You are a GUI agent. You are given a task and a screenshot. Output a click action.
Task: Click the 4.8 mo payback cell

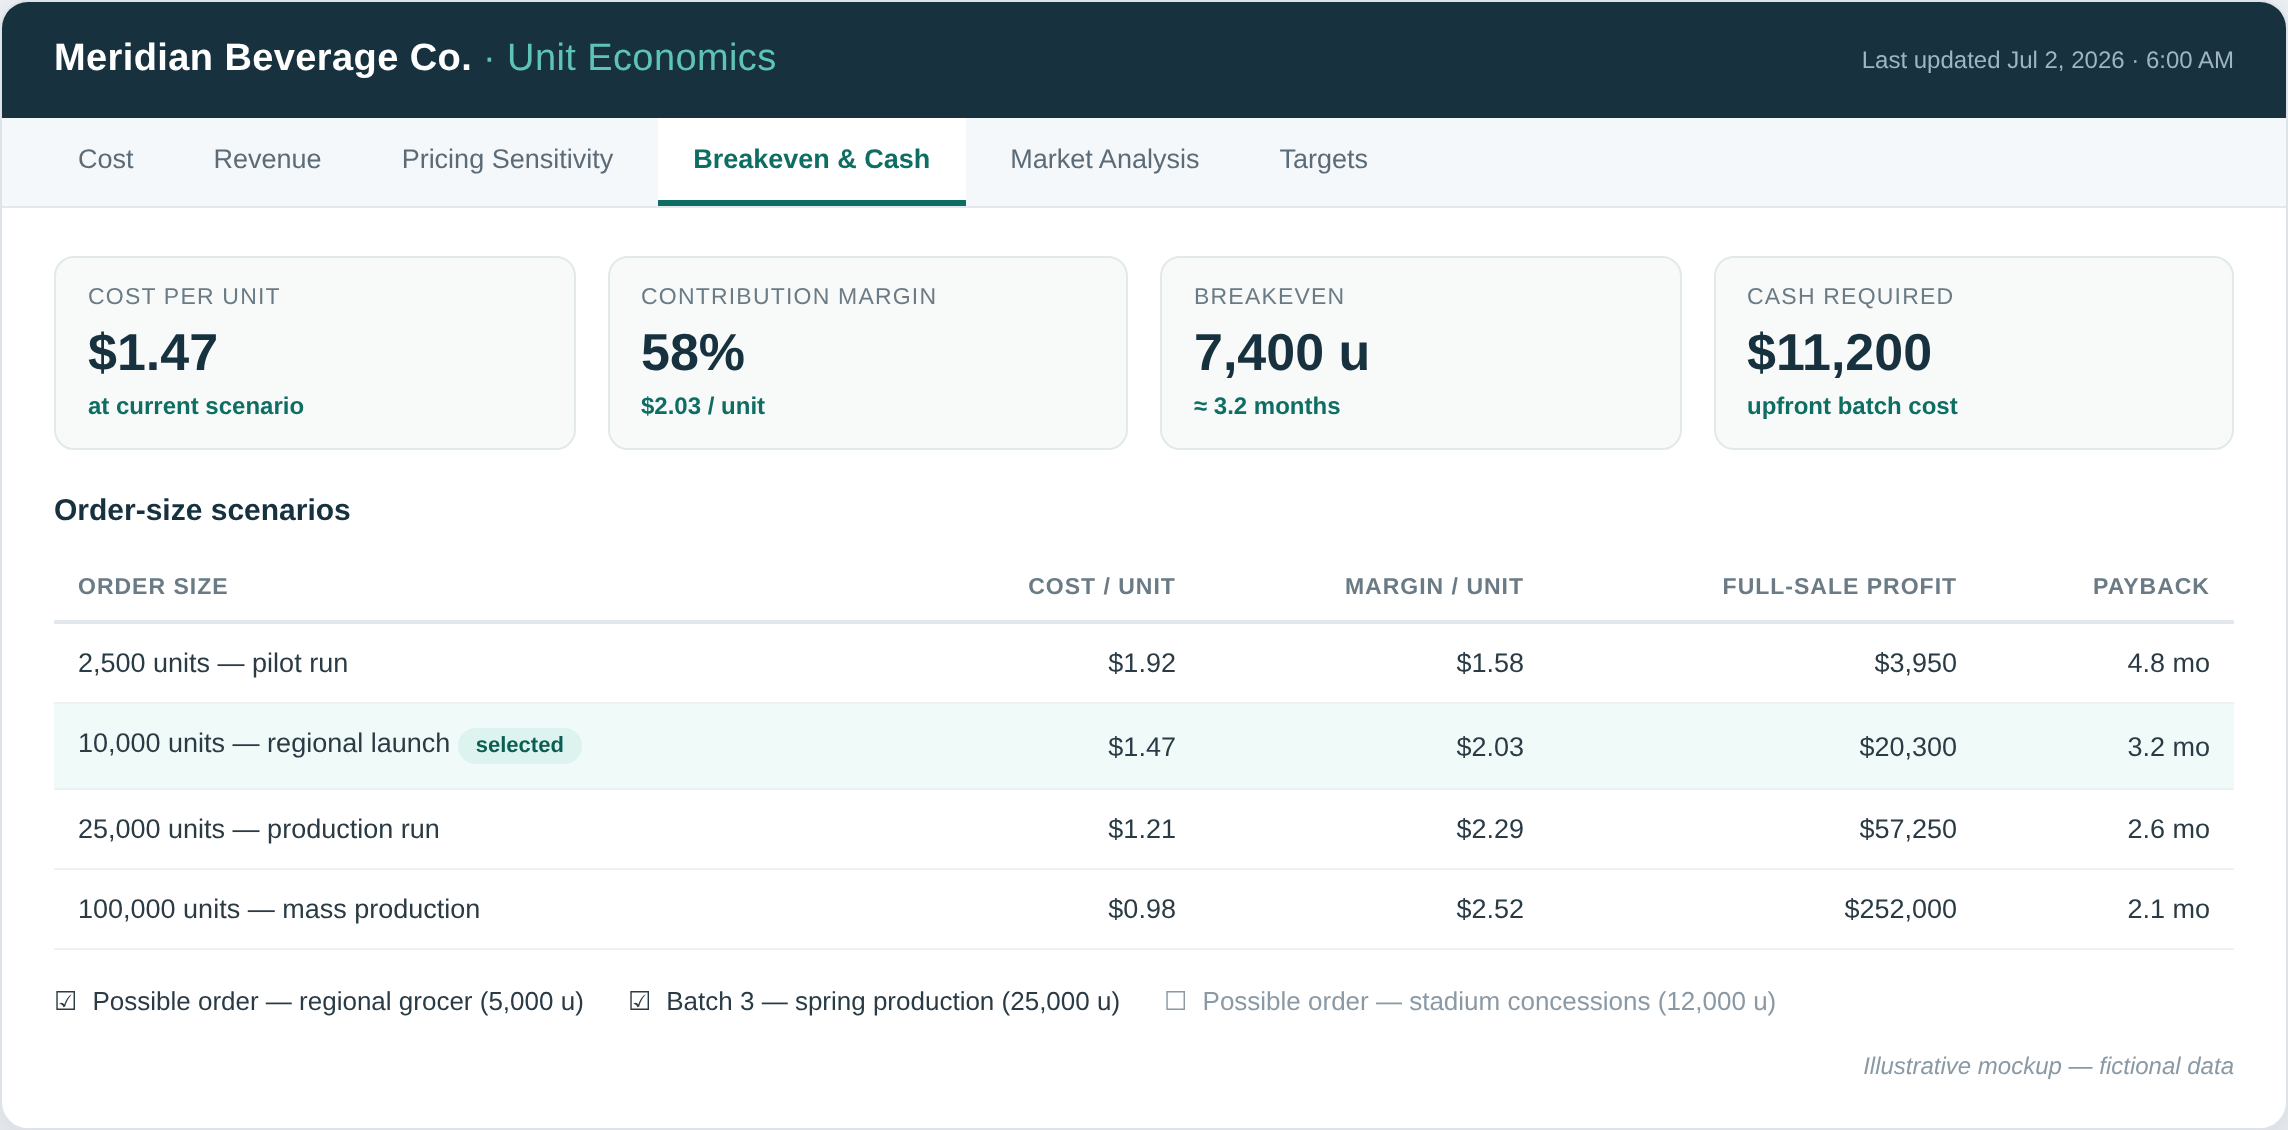[2168, 663]
